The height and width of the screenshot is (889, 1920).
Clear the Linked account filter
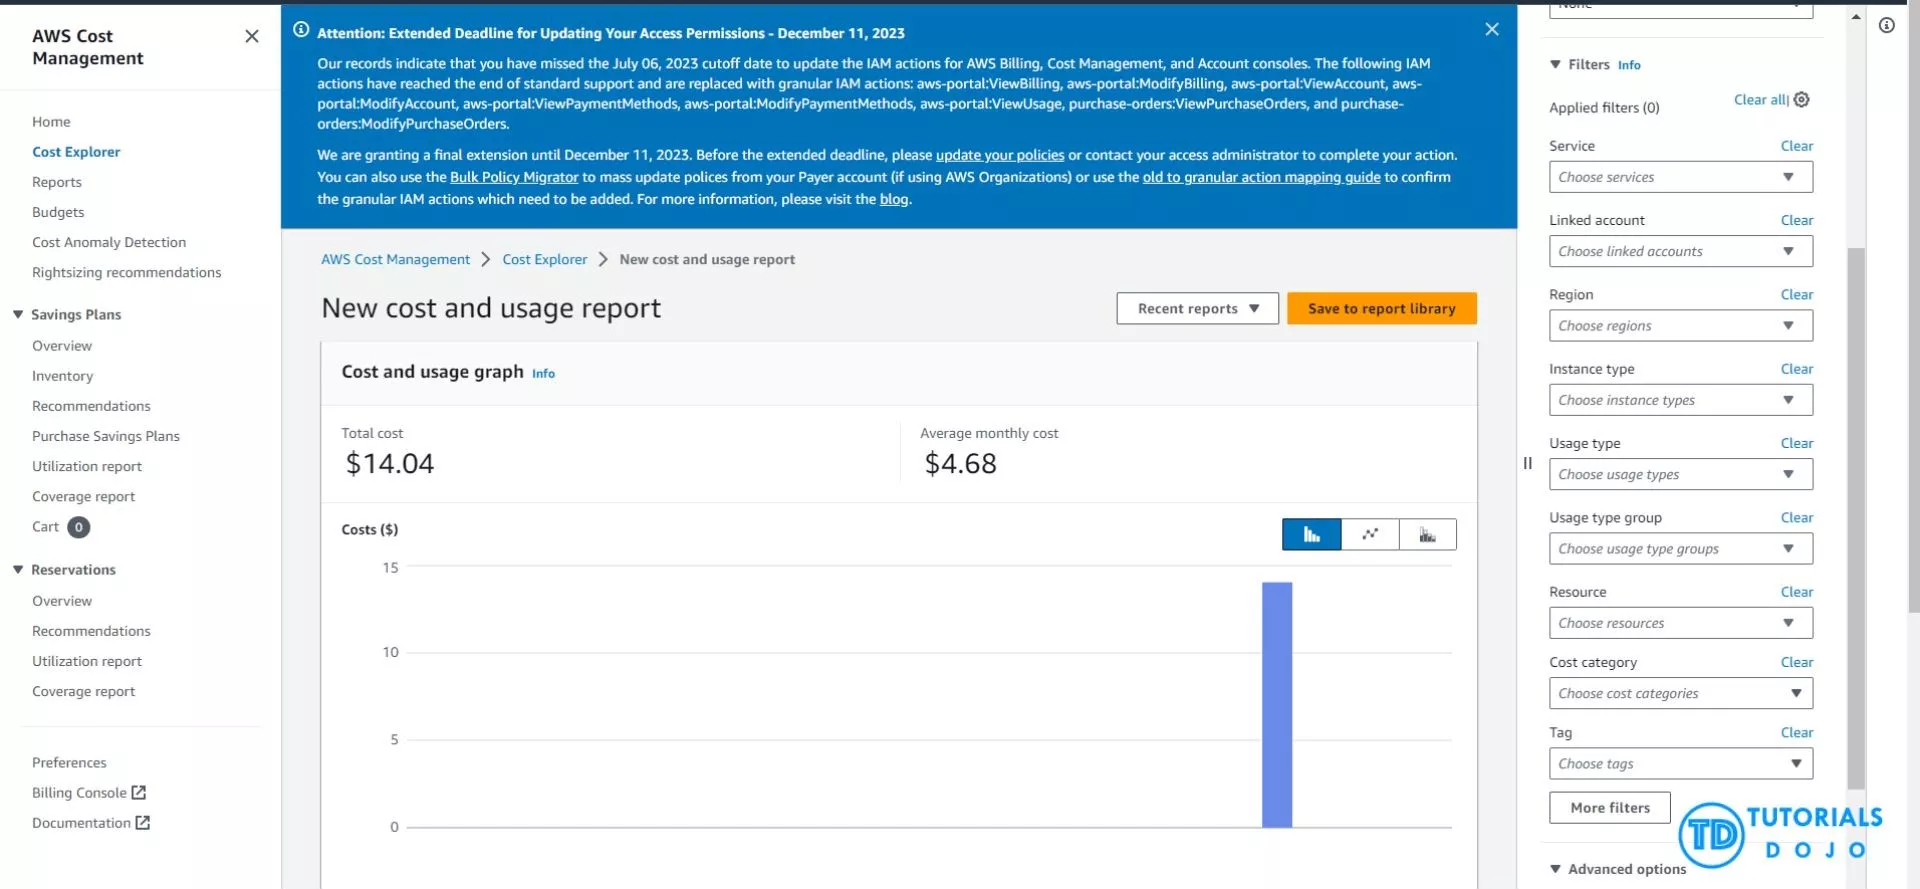tap(1796, 220)
